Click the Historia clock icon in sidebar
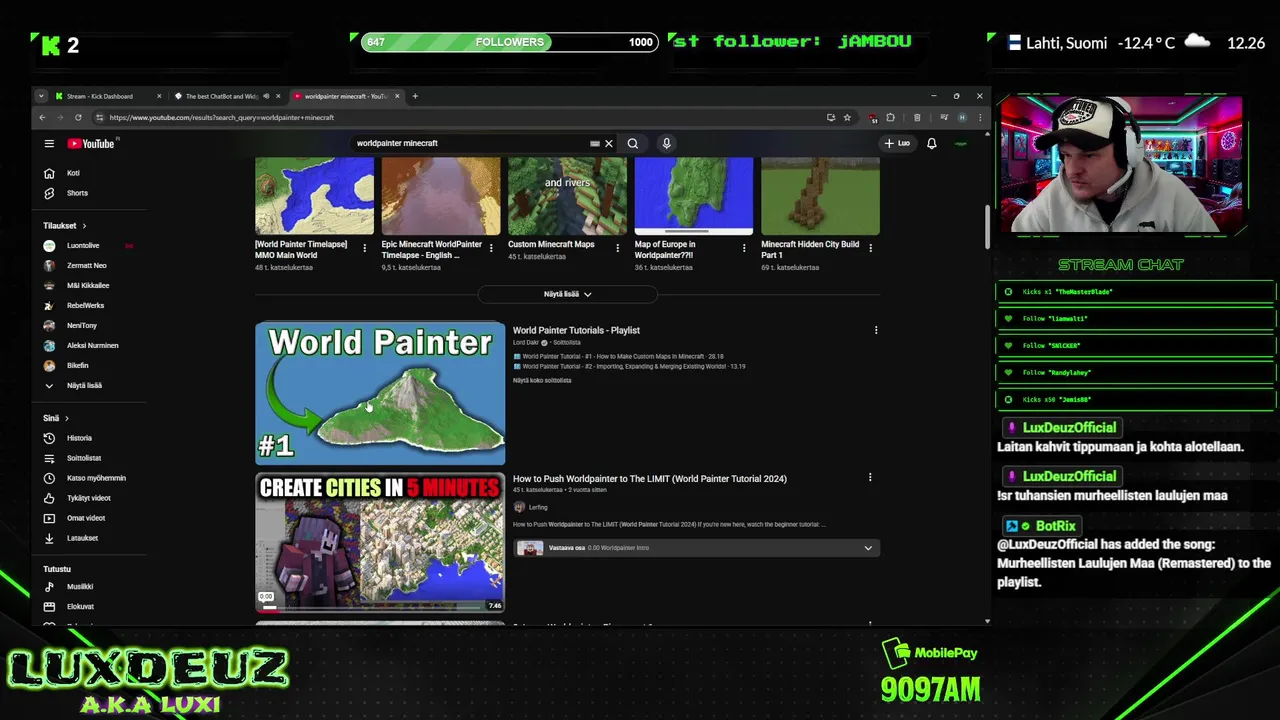The height and width of the screenshot is (720, 1280). (x=49, y=438)
